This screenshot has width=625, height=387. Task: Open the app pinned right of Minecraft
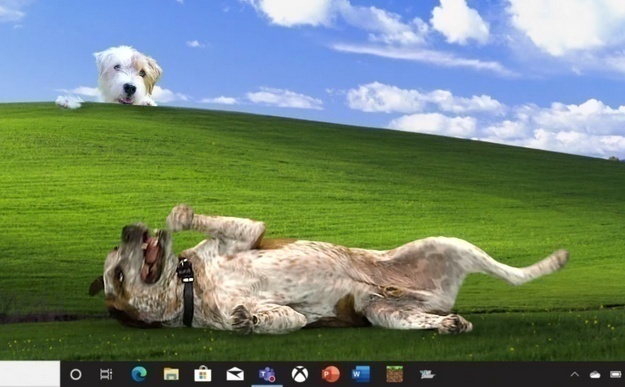pos(427,374)
